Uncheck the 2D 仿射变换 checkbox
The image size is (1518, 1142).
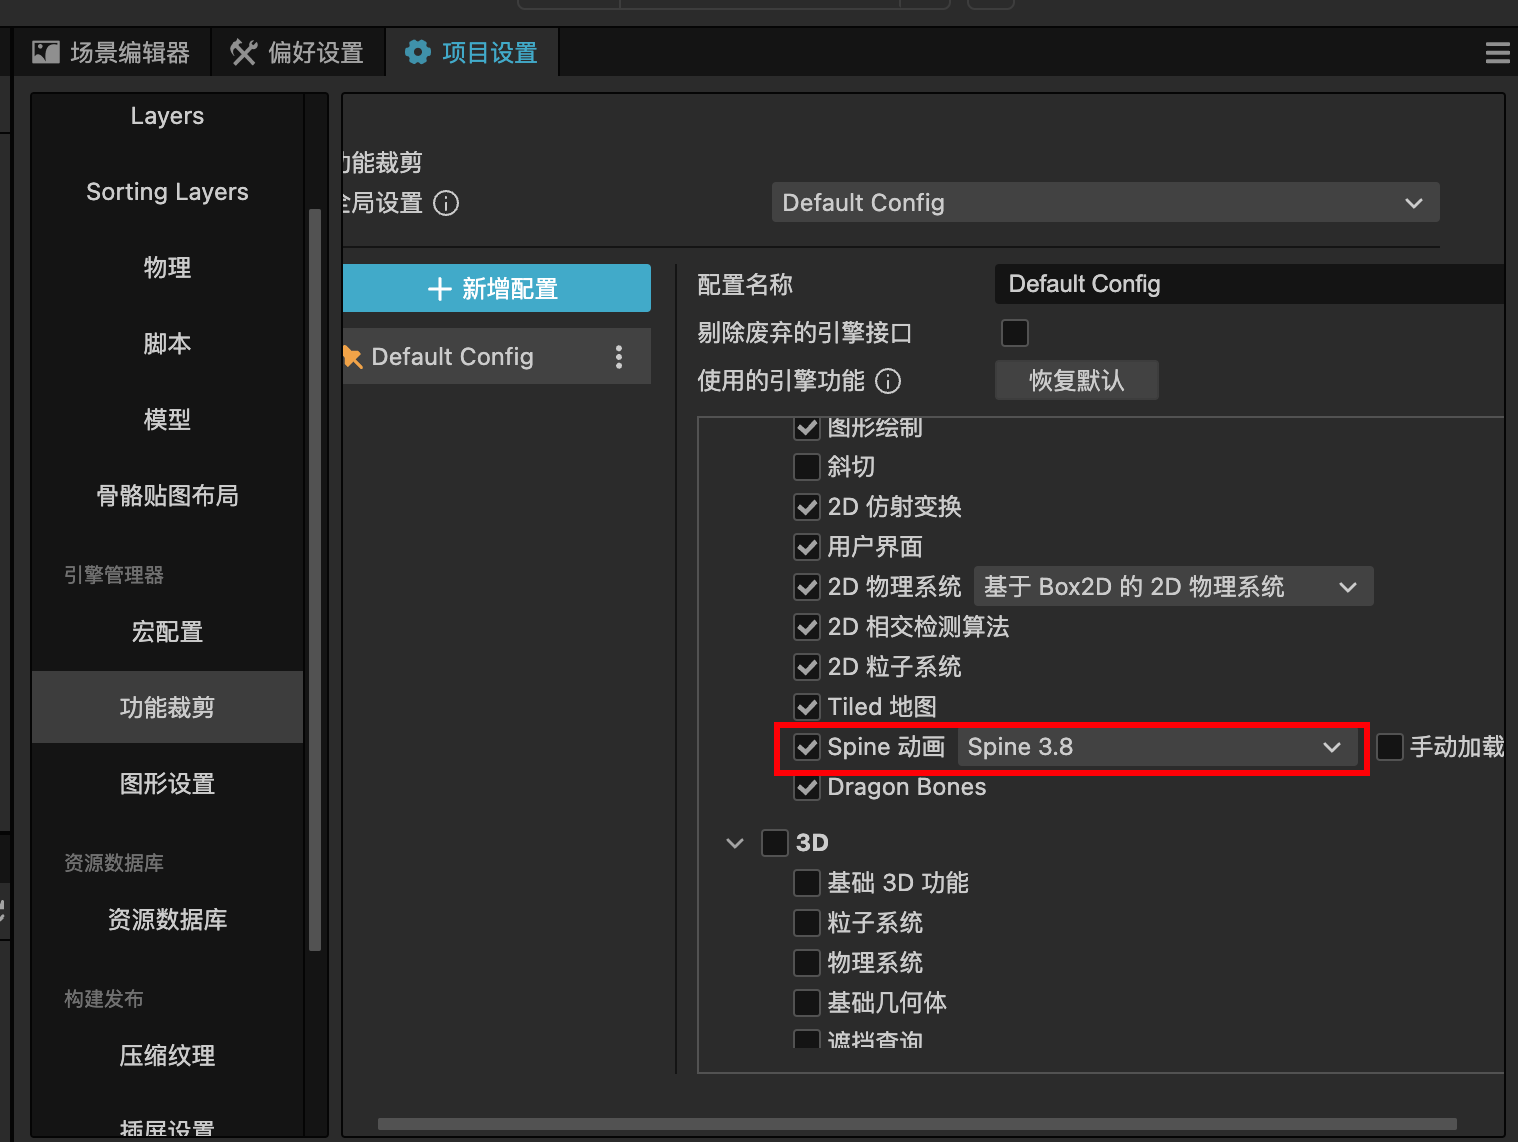pyautogui.click(x=807, y=507)
